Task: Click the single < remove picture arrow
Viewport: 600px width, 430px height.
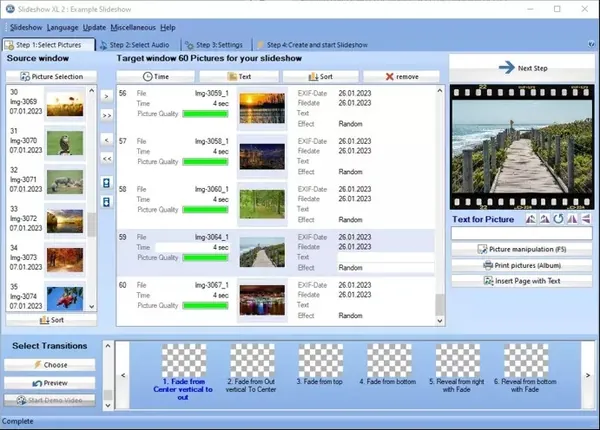Action: [x=107, y=140]
